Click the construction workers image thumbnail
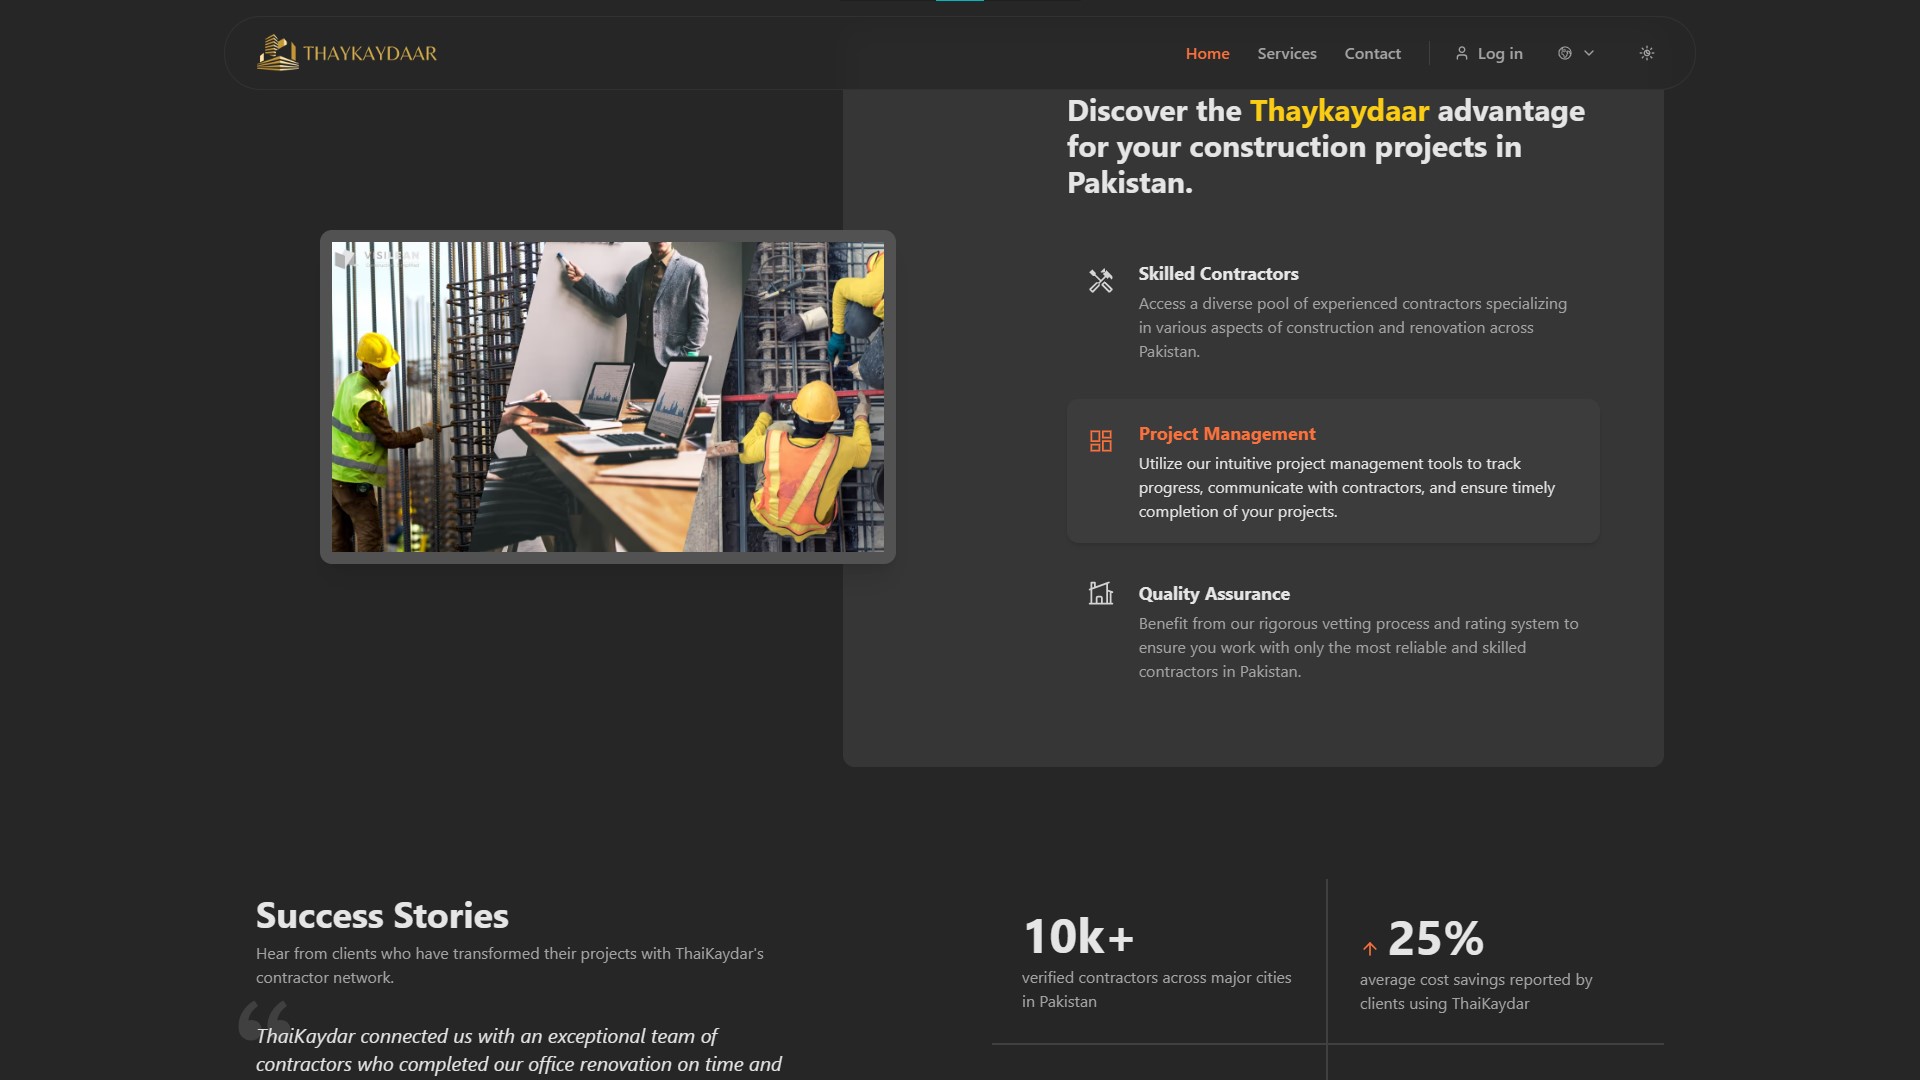 coord(607,397)
